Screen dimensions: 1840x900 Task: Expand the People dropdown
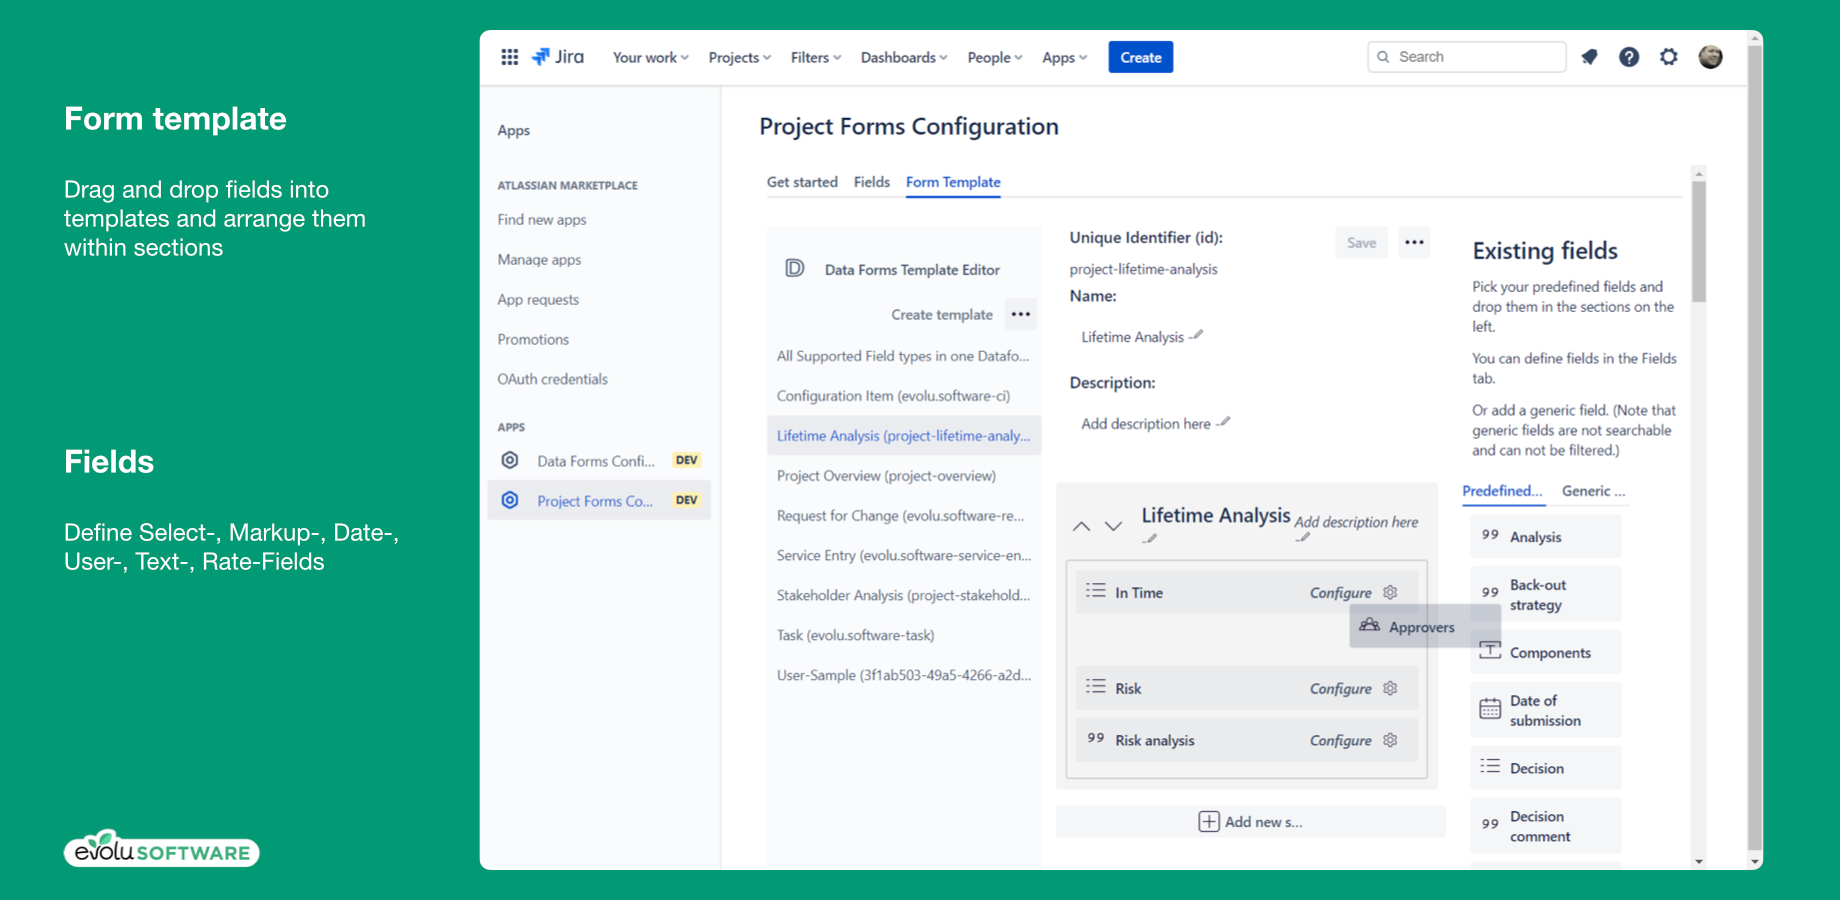[x=995, y=57]
